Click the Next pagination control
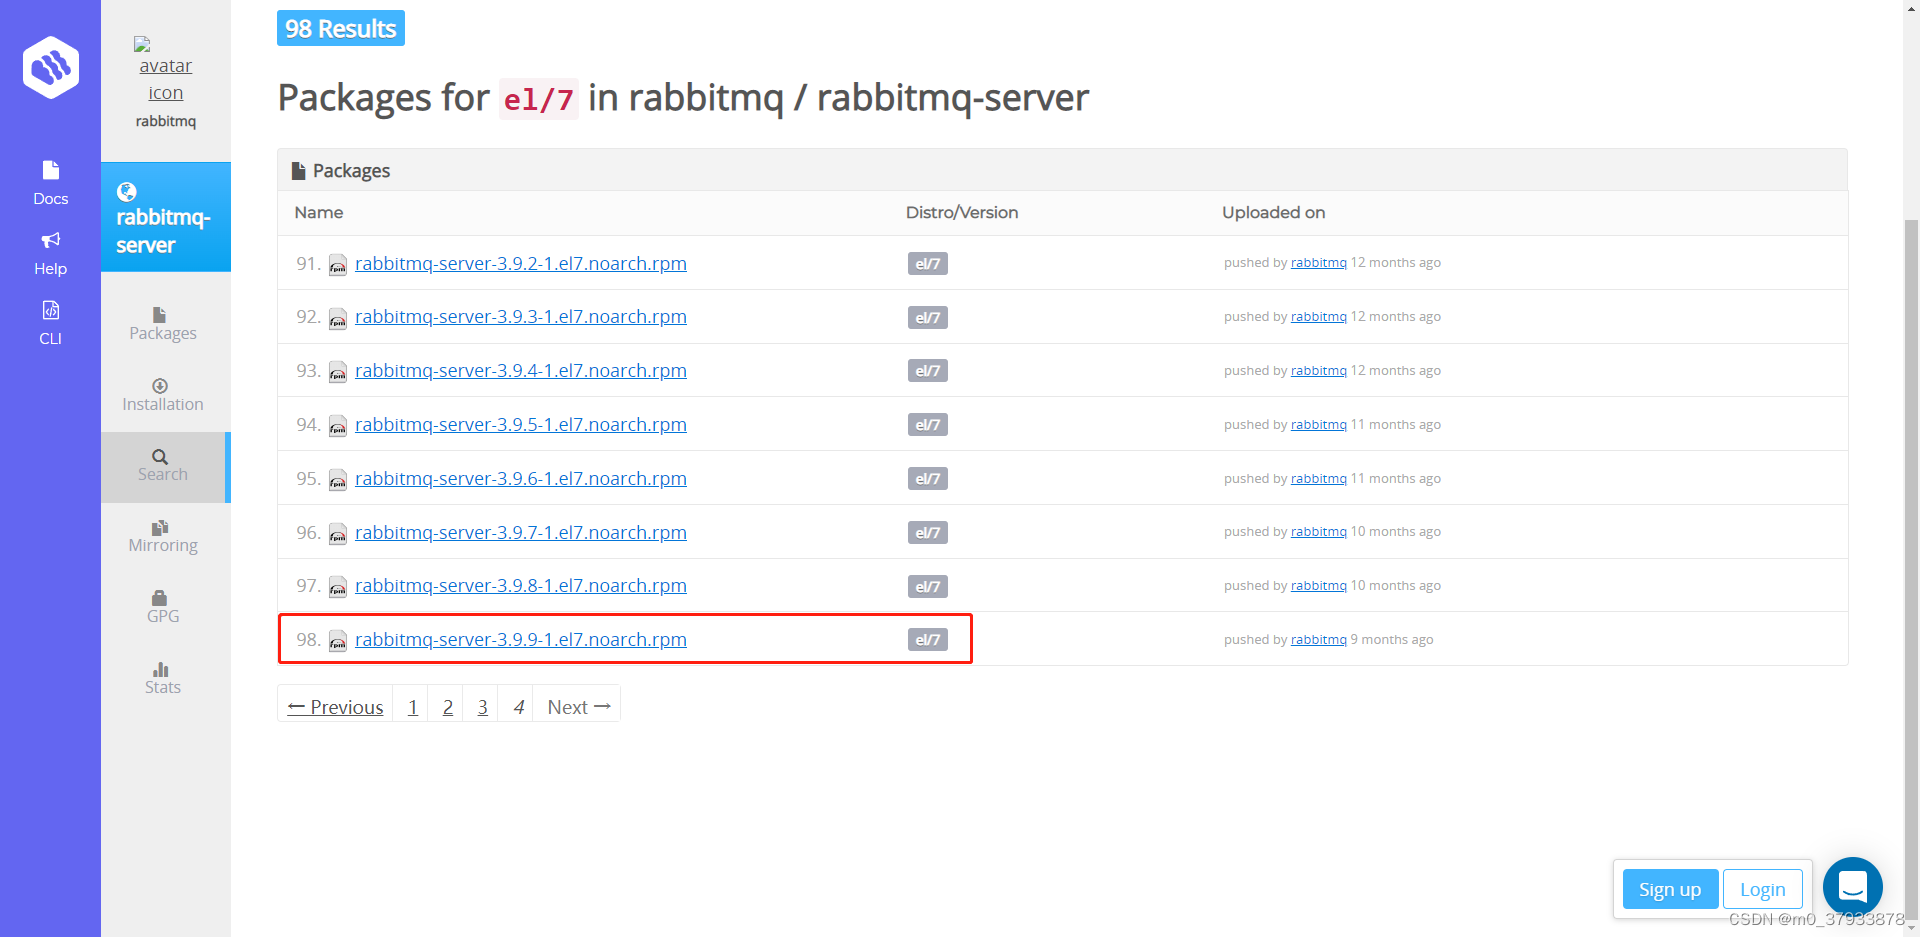1920x937 pixels. 578,706
